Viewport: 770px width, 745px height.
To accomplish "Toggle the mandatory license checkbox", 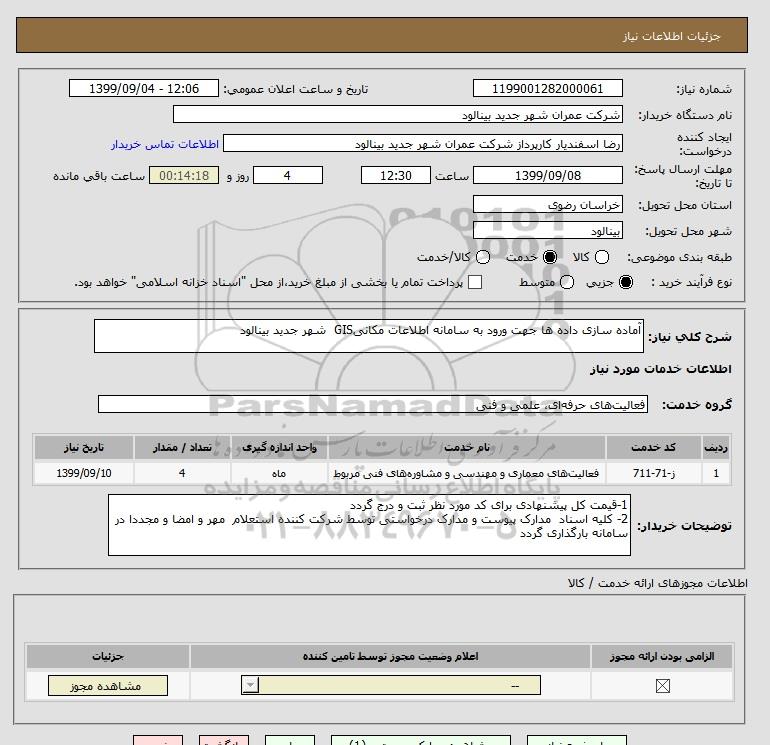I will (x=662, y=686).
